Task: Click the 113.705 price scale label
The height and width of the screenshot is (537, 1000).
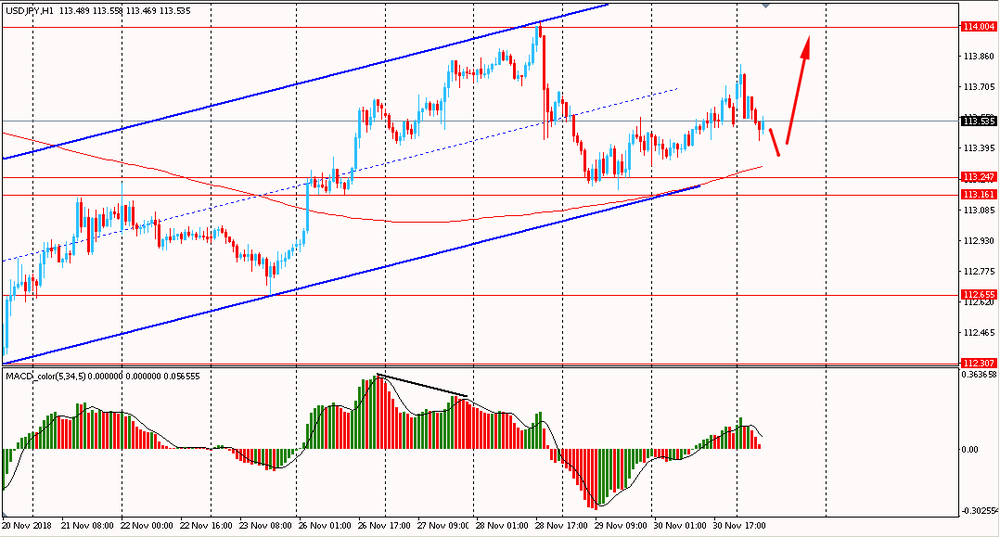Action: click(x=979, y=87)
